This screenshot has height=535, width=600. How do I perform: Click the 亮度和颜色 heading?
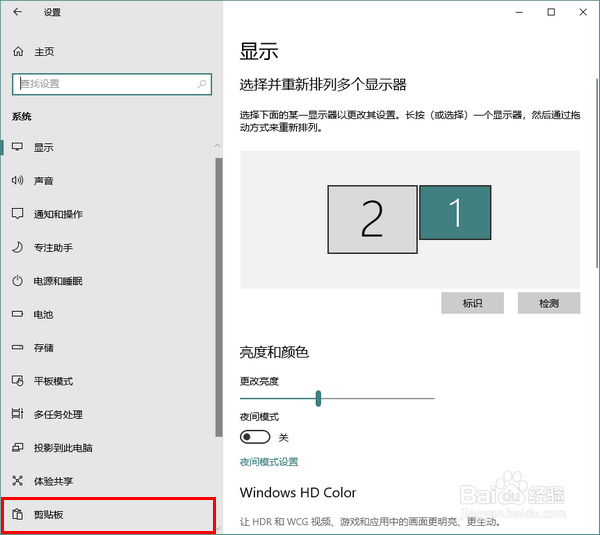point(274,352)
